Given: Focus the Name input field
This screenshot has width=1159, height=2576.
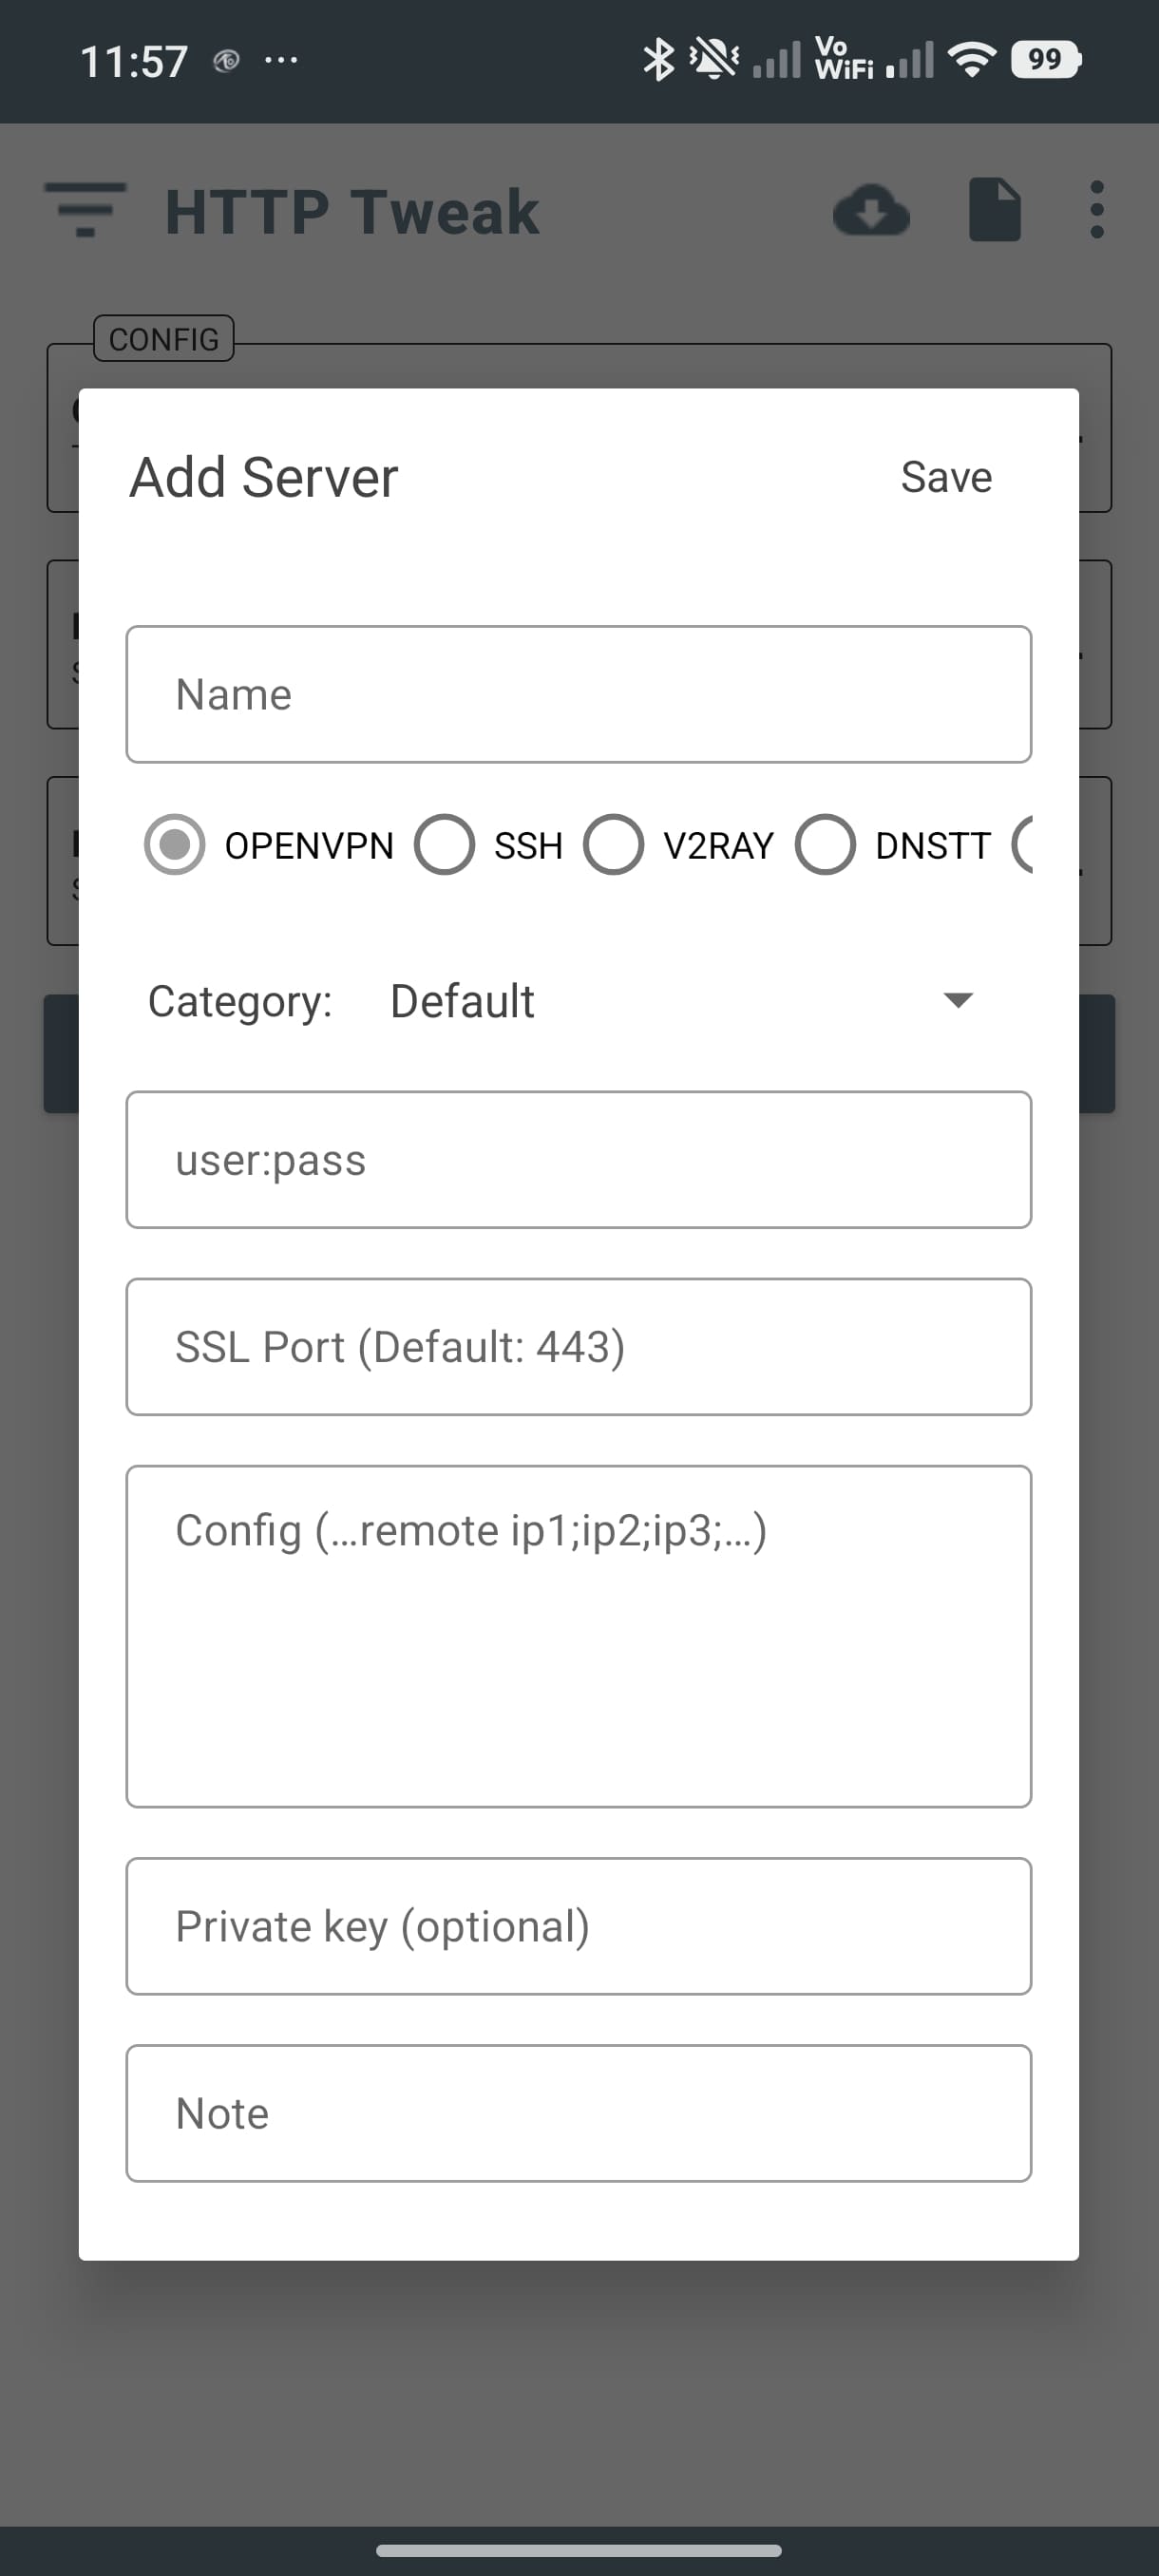Looking at the screenshot, I should coord(579,694).
